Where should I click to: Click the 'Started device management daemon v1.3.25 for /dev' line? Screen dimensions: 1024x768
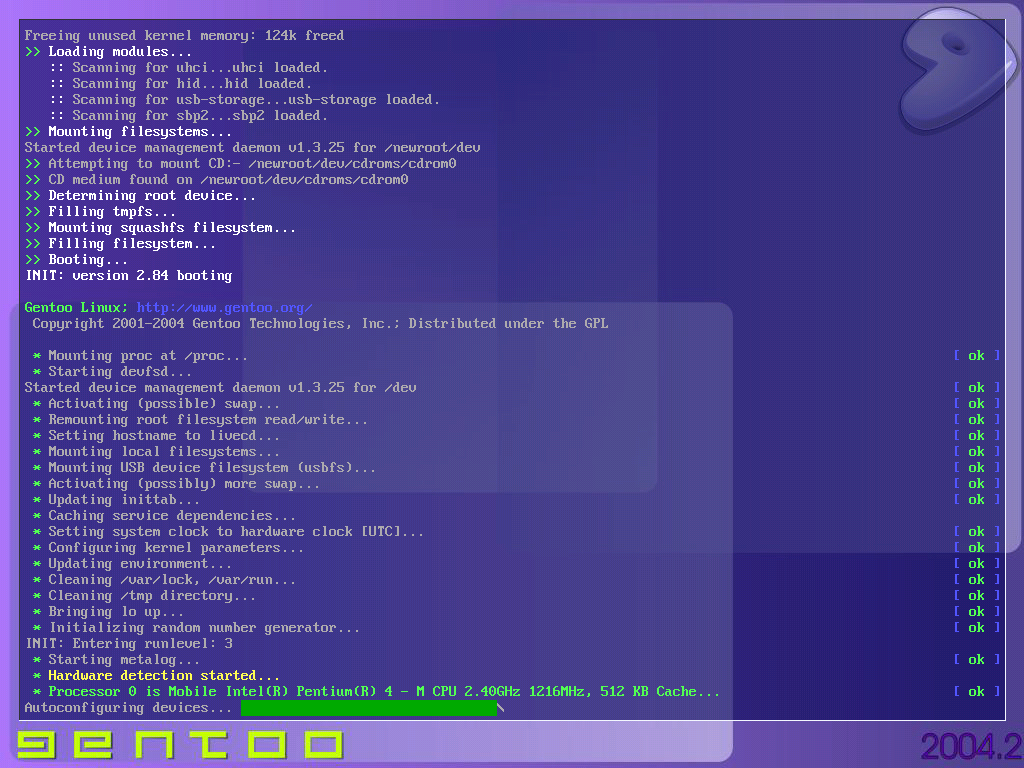coord(221,387)
